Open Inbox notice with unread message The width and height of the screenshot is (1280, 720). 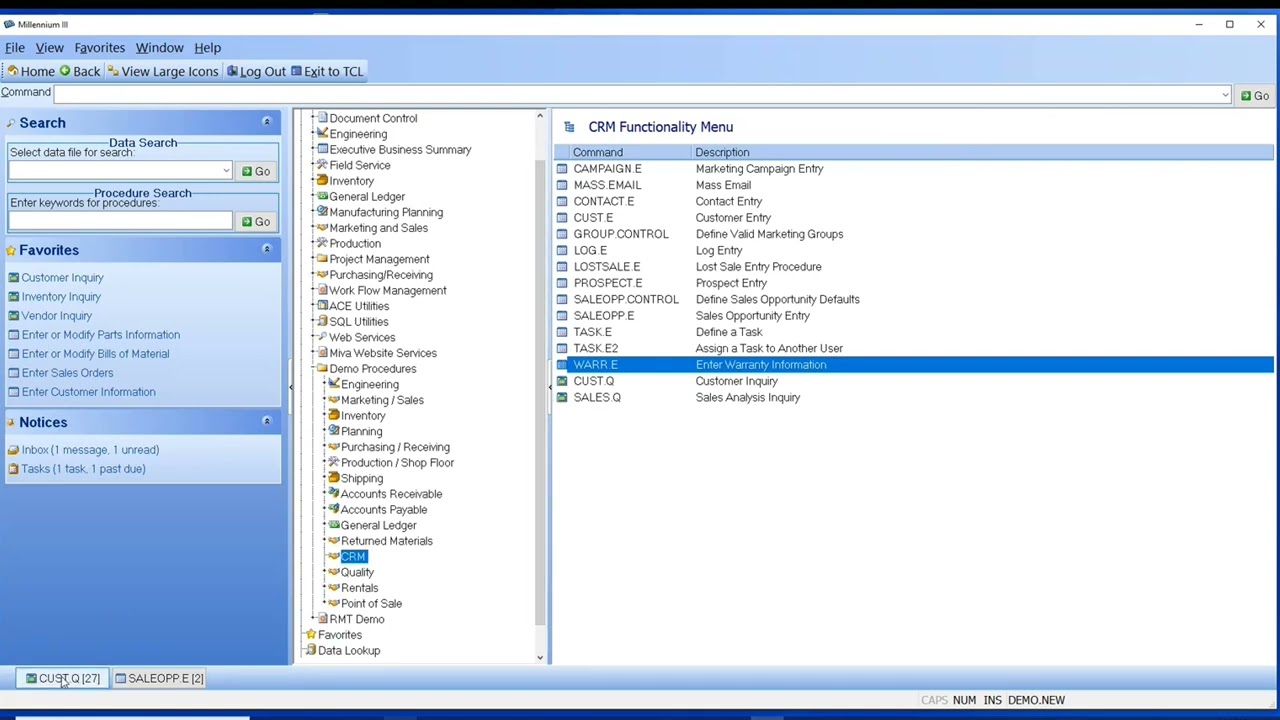[90, 449]
